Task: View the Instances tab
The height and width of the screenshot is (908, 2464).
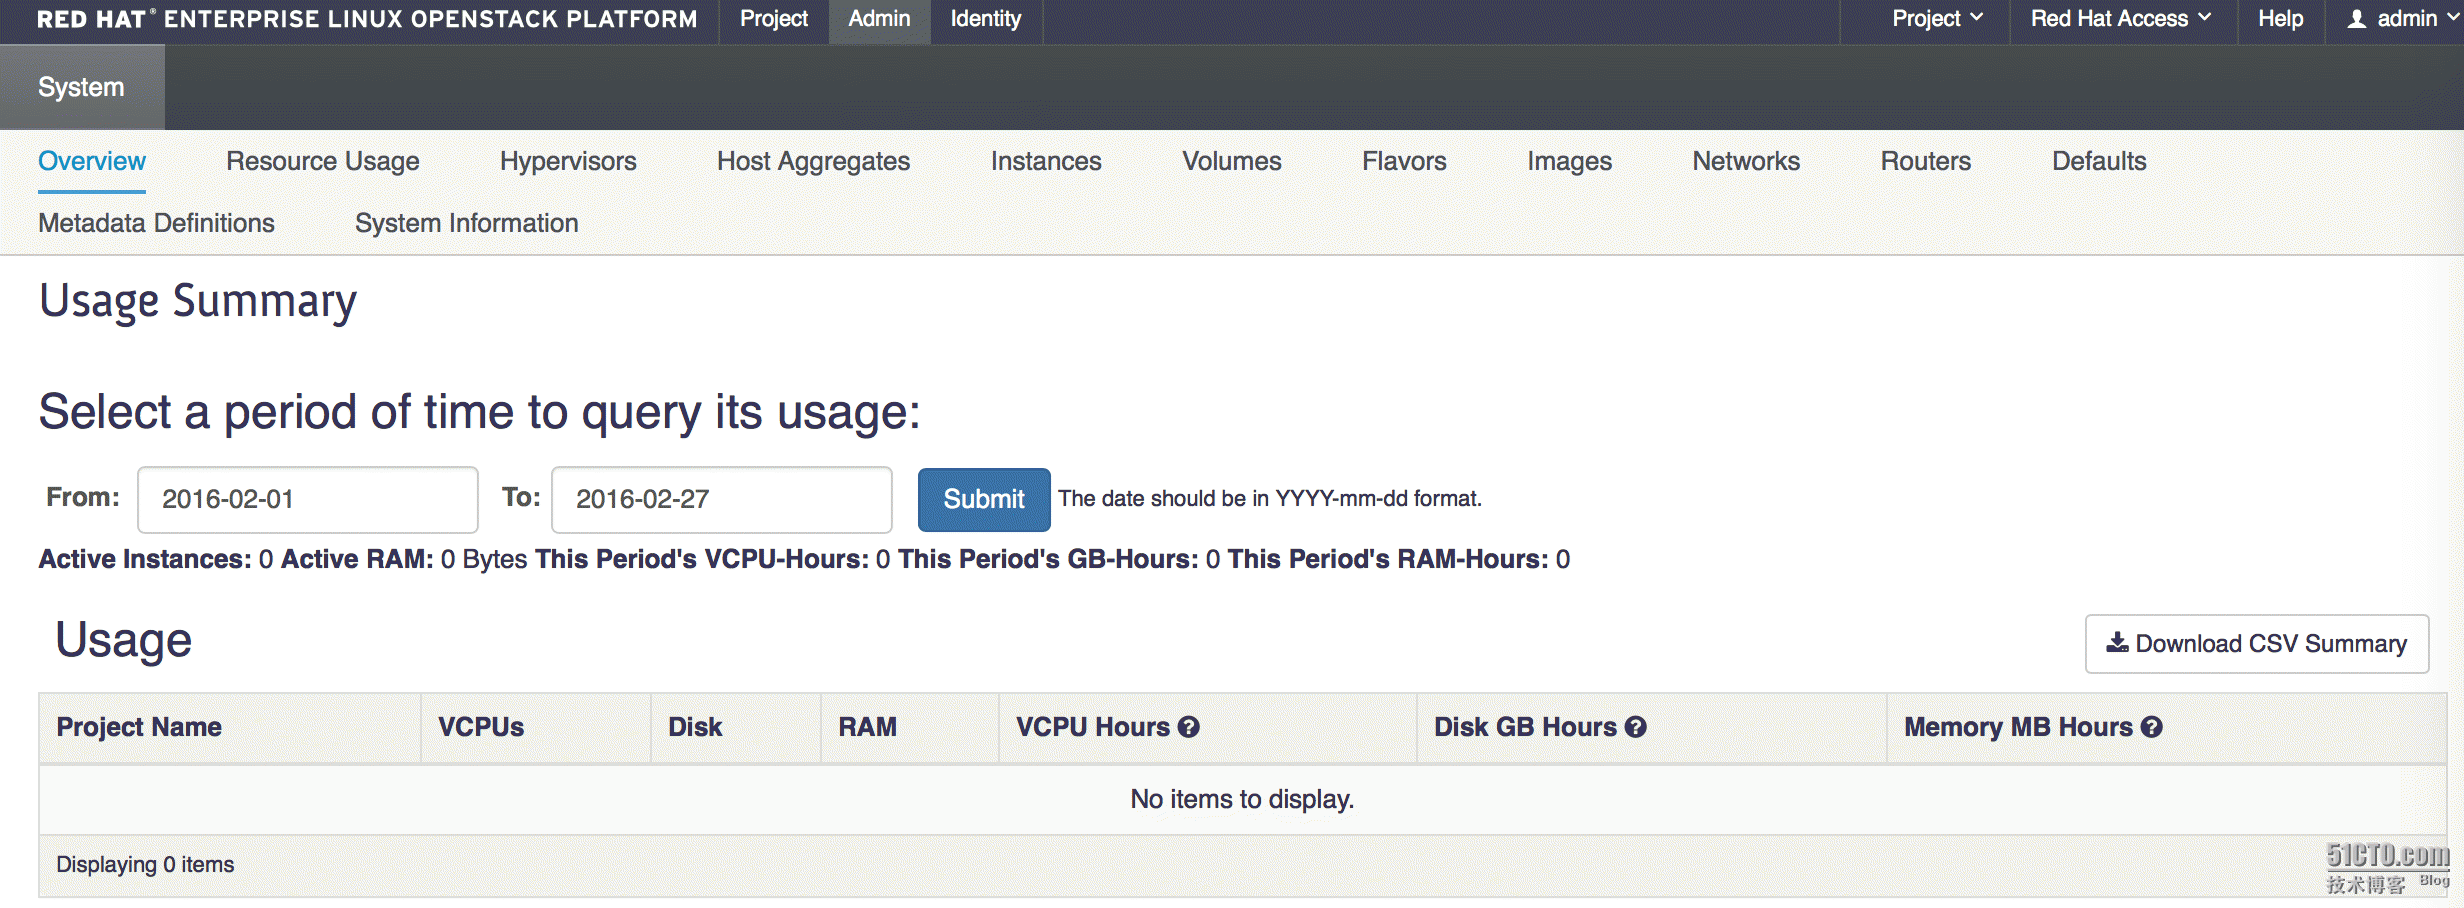Action: tap(1046, 161)
